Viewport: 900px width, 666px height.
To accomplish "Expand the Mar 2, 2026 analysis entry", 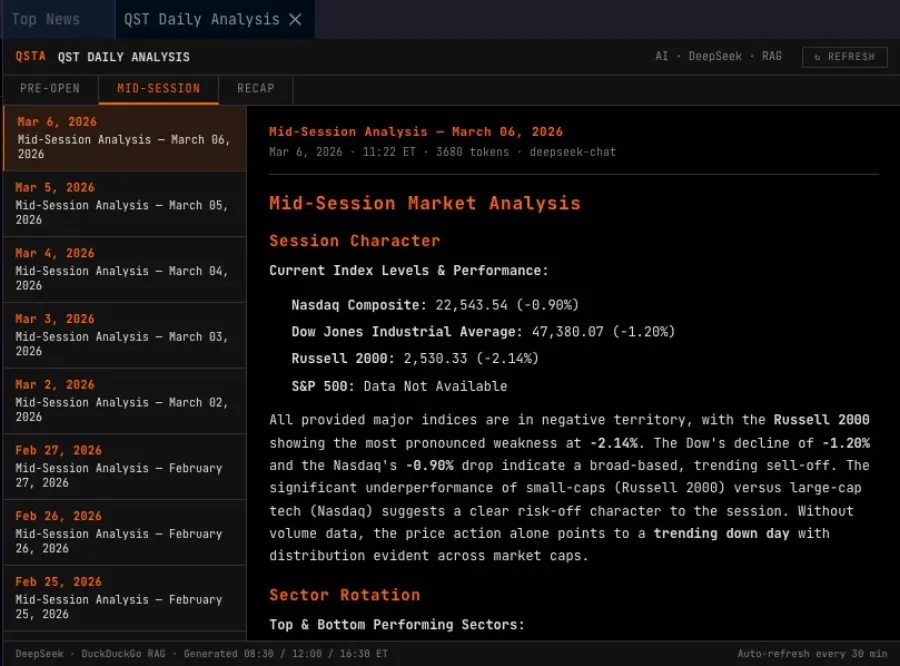I will pyautogui.click(x=124, y=400).
